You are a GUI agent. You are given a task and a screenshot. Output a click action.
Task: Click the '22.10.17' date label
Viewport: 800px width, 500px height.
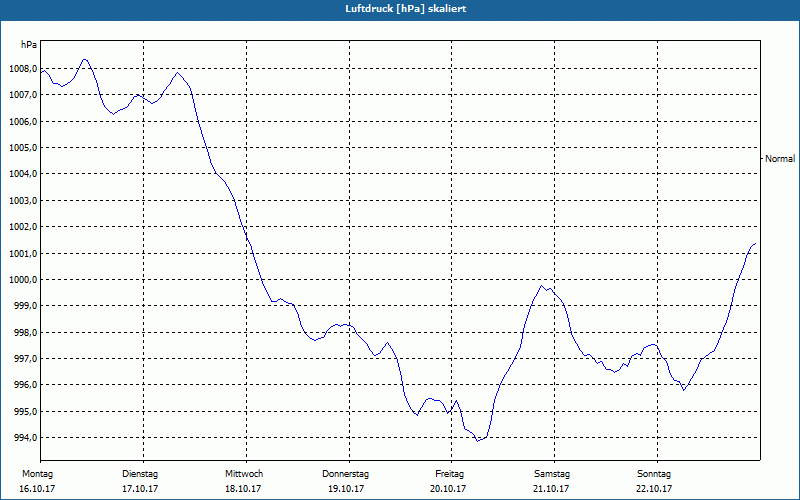coord(654,489)
